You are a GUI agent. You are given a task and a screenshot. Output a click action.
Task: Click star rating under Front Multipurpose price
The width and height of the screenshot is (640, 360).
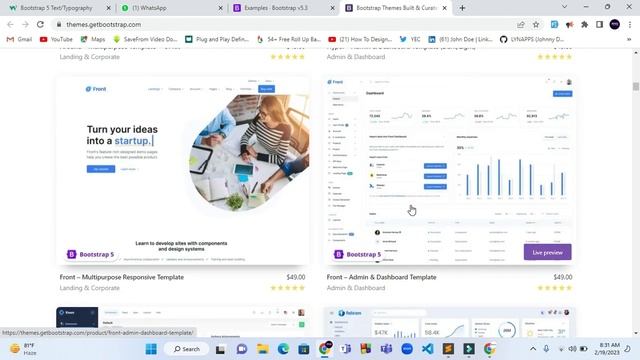tap(288, 288)
